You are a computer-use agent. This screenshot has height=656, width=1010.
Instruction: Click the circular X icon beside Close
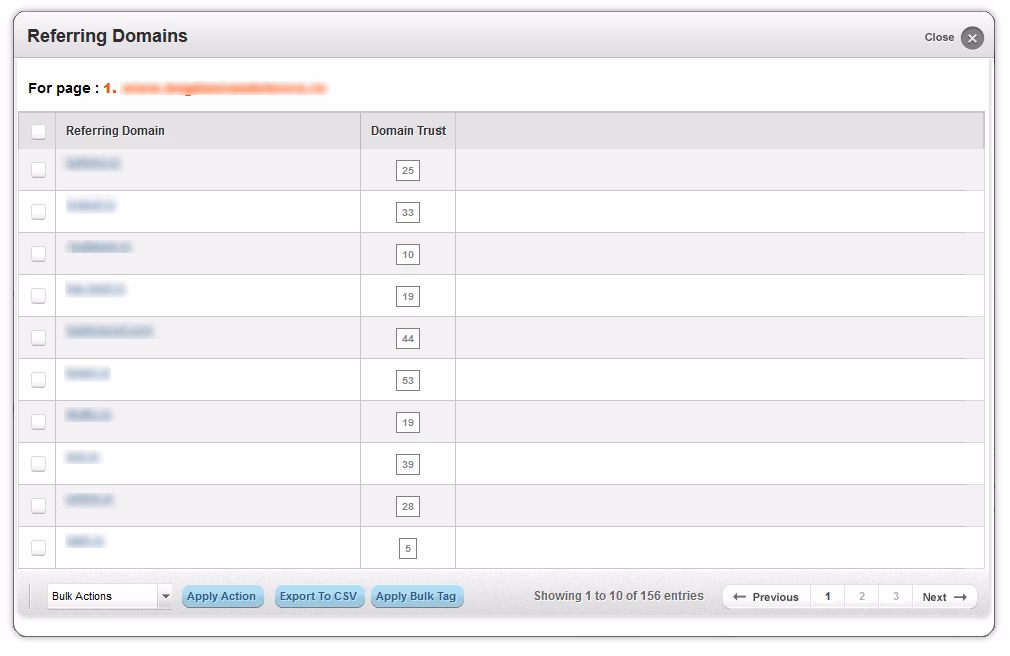[971, 37]
